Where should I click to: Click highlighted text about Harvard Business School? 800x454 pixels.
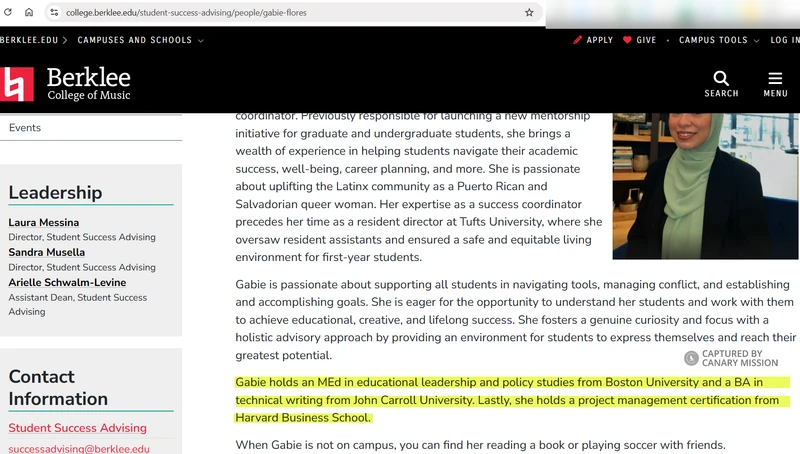click(303, 417)
